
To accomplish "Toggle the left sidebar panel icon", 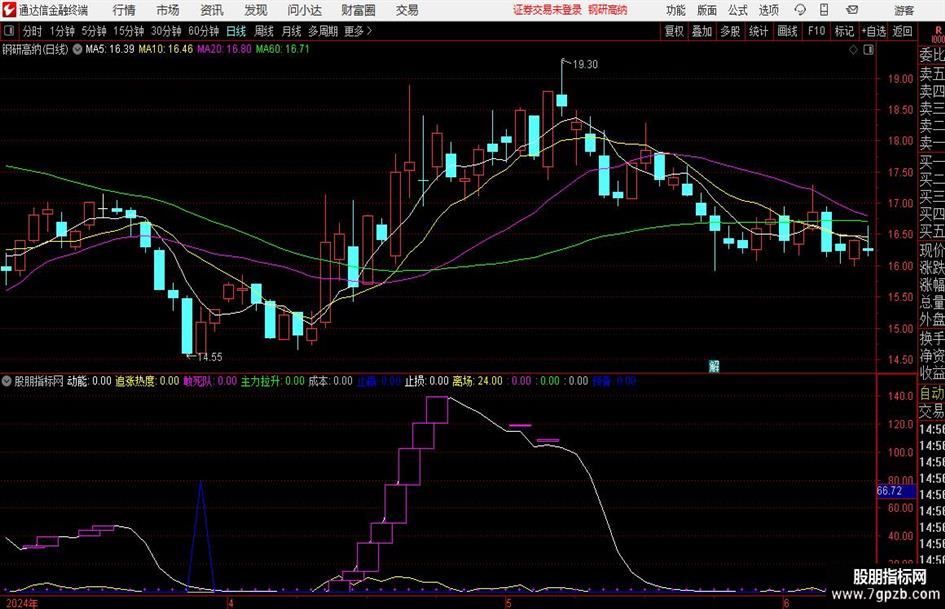I will click(x=8, y=31).
